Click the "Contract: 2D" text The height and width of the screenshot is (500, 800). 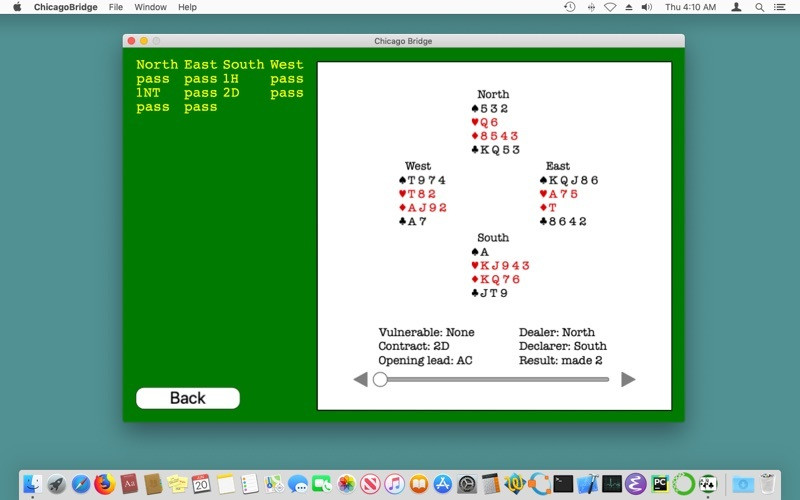pyautogui.click(x=414, y=346)
